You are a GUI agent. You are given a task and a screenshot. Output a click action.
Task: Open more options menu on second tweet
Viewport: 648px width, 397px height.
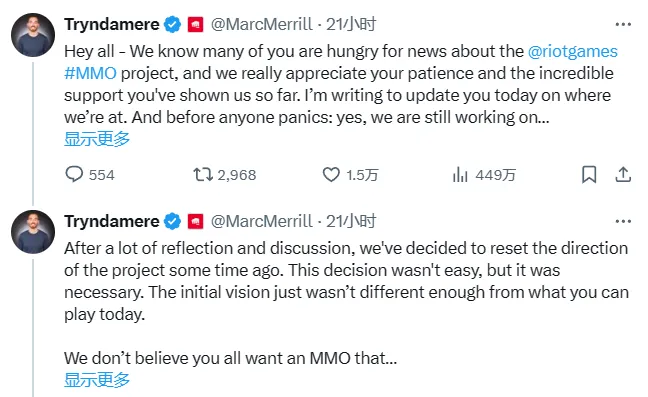[x=623, y=221]
